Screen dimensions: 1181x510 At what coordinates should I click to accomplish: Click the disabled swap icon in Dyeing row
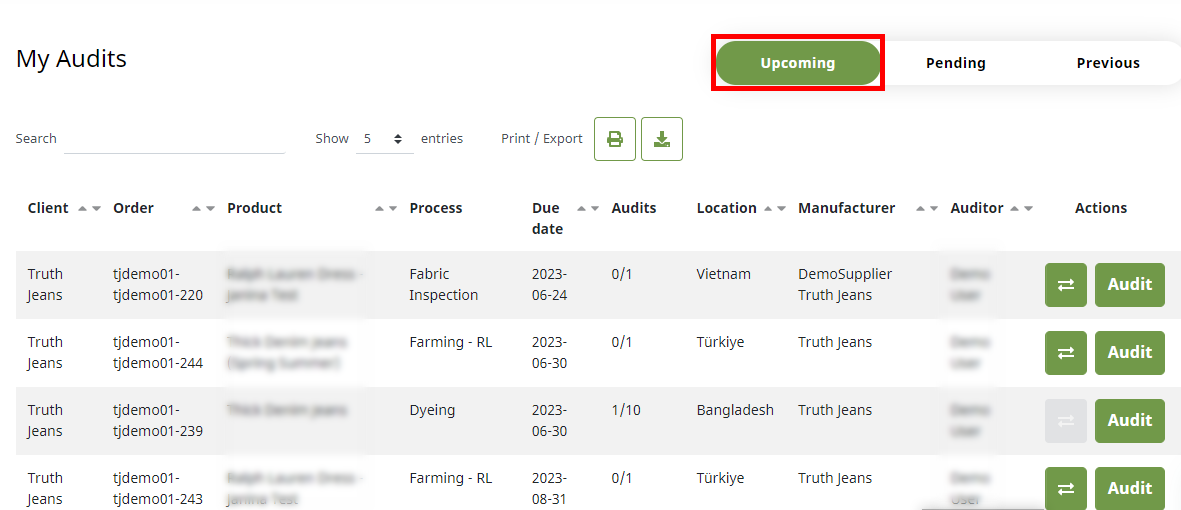pyautogui.click(x=1065, y=421)
